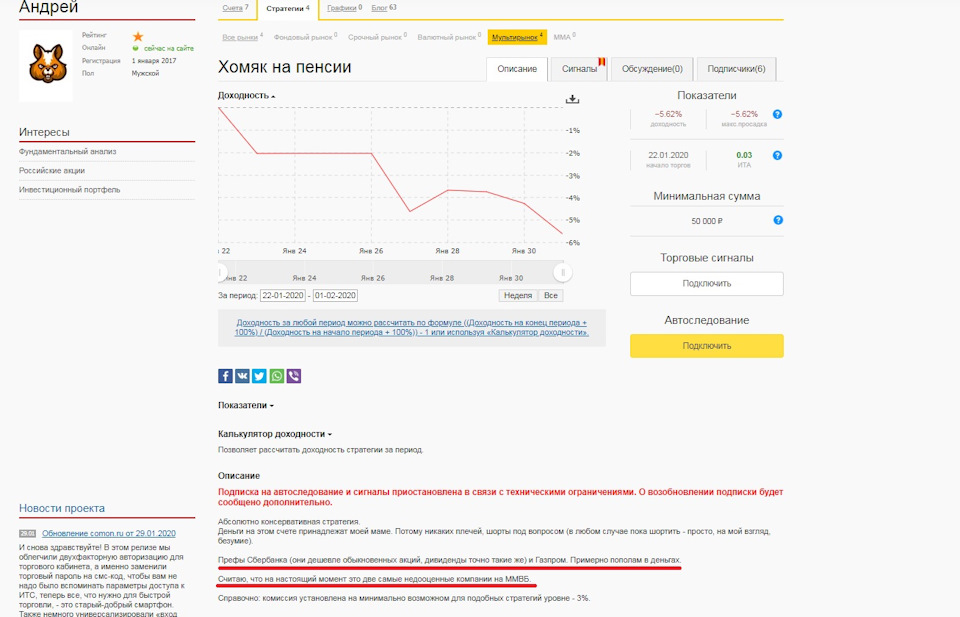
Task: Share the strategy on Facebook
Action: tap(225, 376)
